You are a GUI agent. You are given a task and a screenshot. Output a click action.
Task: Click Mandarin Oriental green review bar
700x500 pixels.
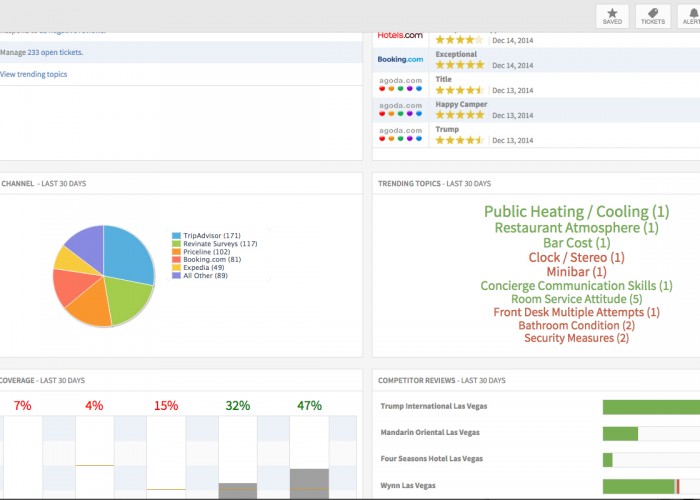(x=620, y=433)
